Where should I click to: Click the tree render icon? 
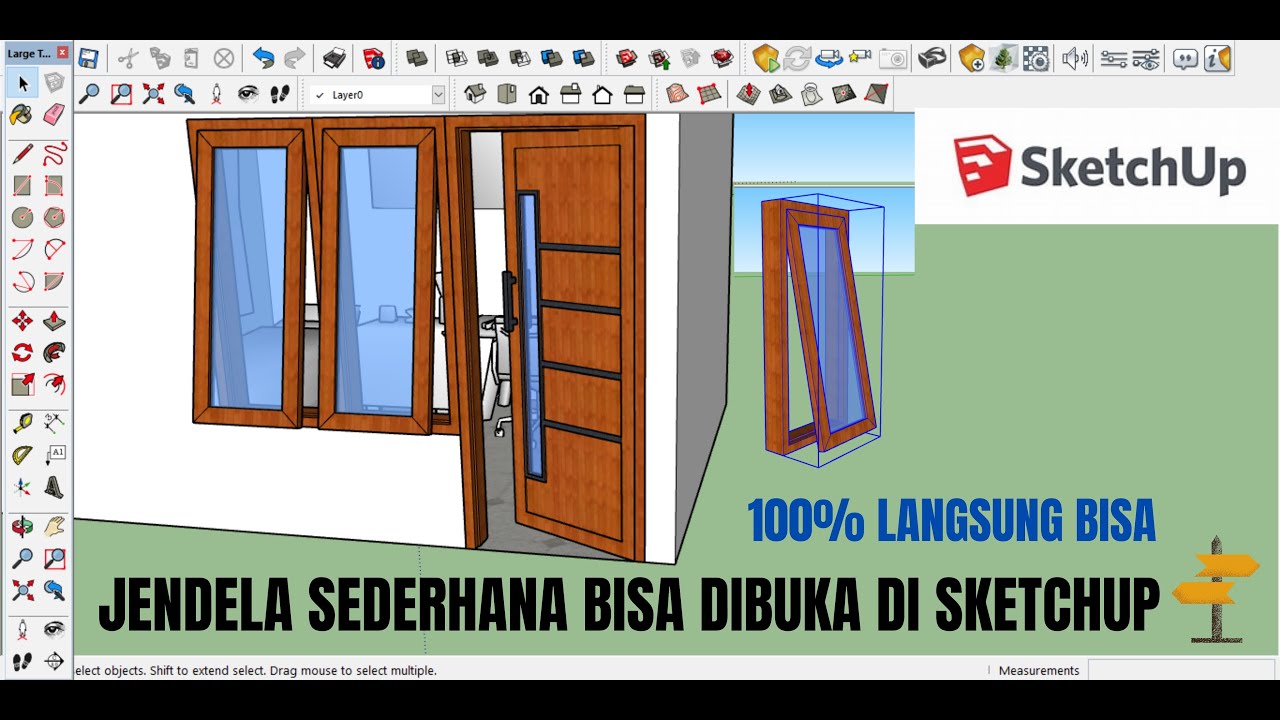tap(1004, 58)
